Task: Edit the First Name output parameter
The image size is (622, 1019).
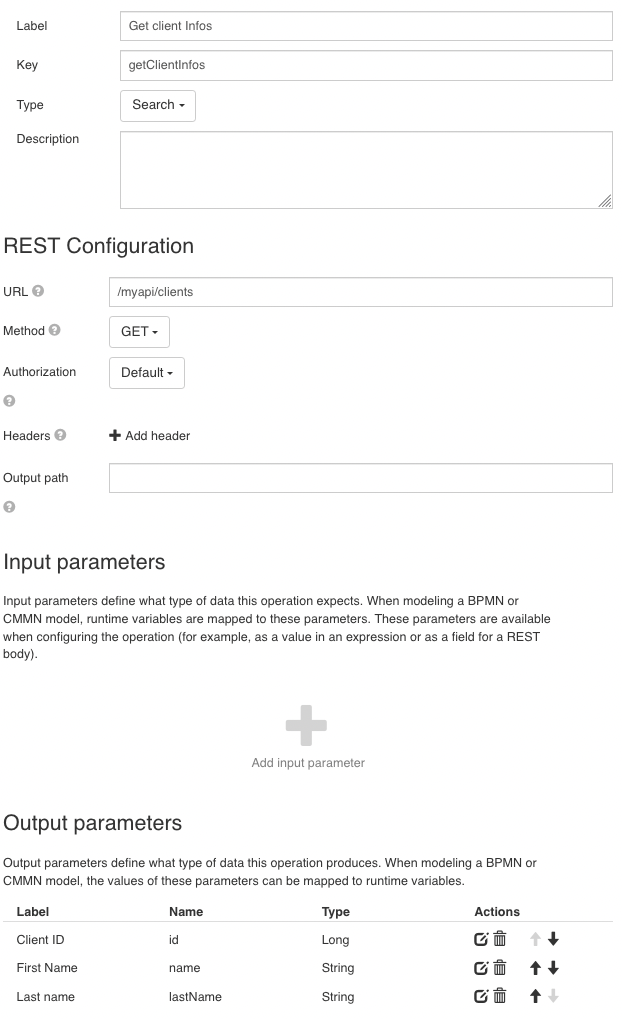Action: coord(481,968)
